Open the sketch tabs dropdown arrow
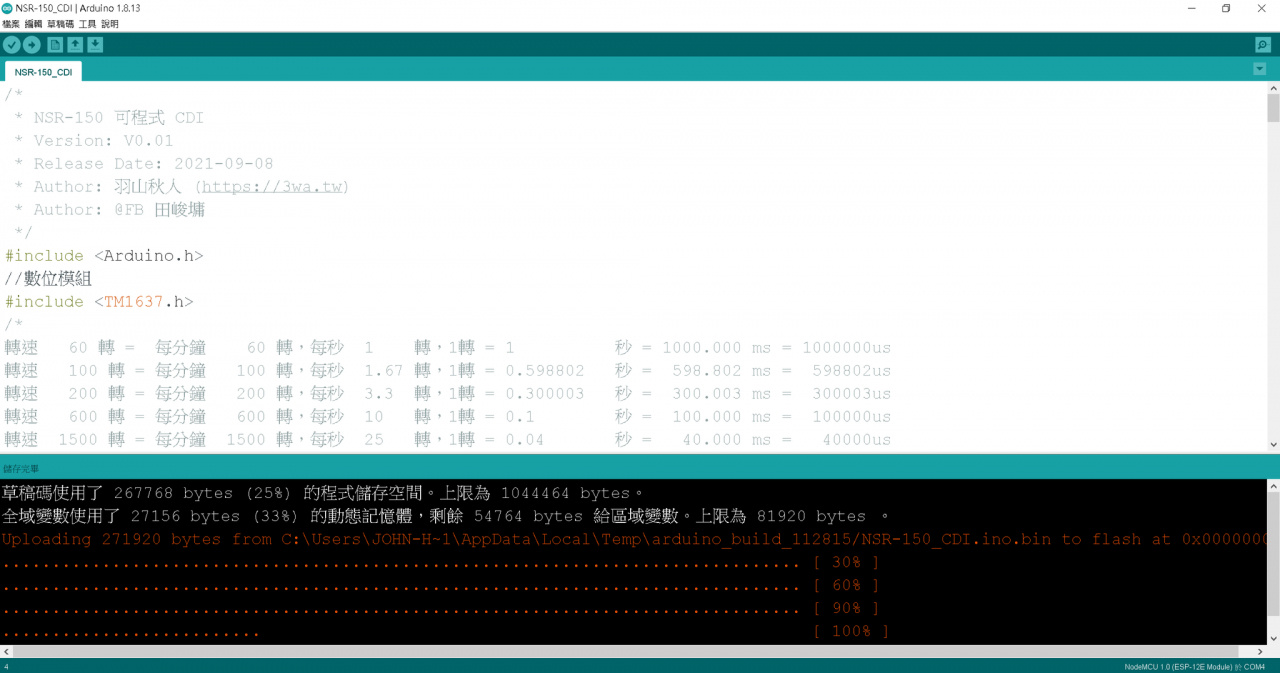 point(1258,68)
